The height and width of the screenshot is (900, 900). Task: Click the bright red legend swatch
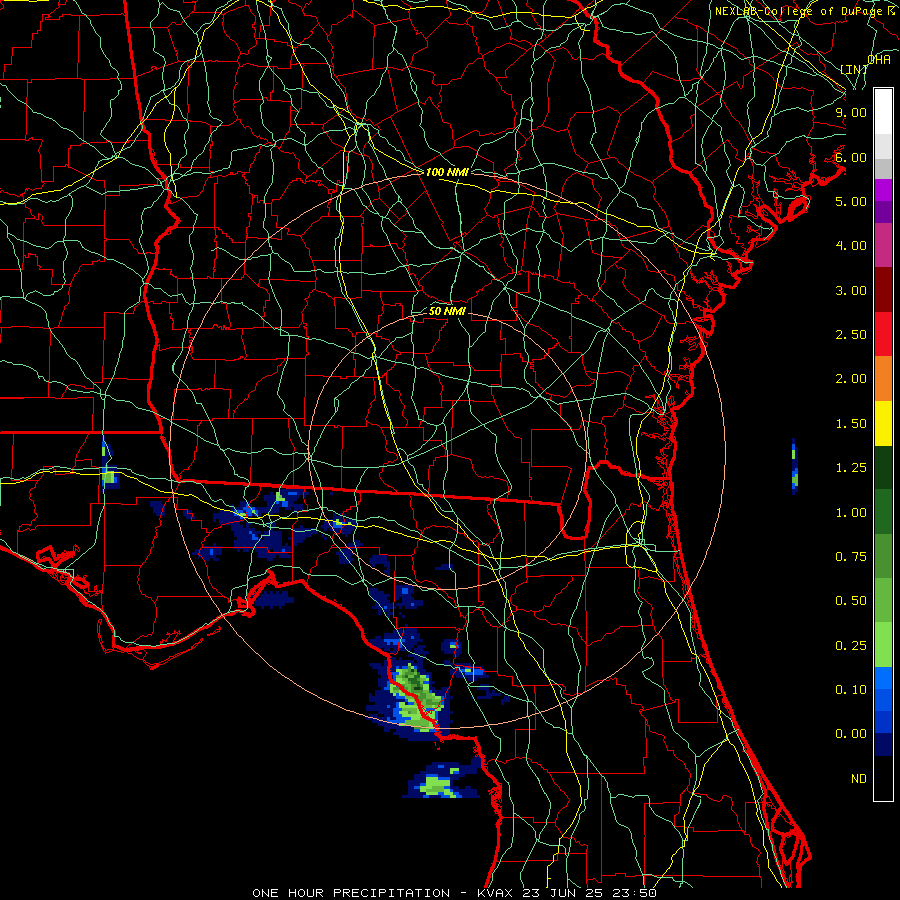coord(883,334)
